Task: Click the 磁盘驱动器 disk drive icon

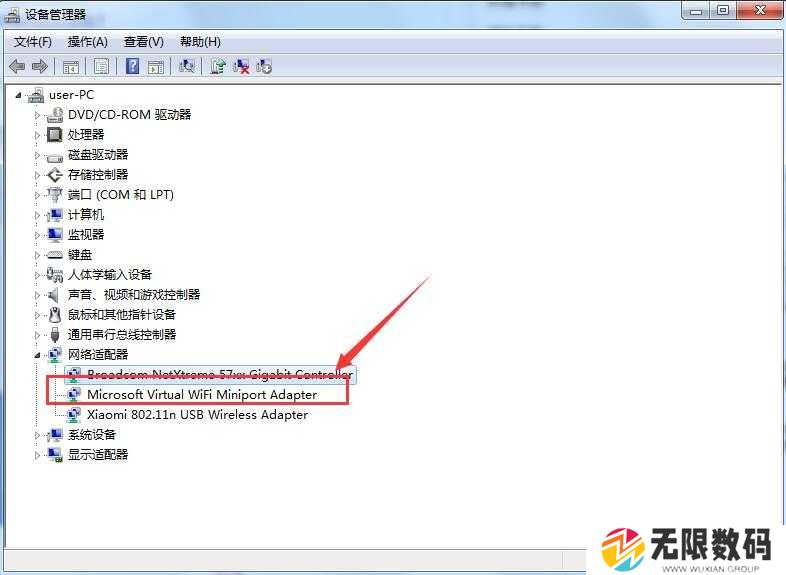Action: (55, 157)
